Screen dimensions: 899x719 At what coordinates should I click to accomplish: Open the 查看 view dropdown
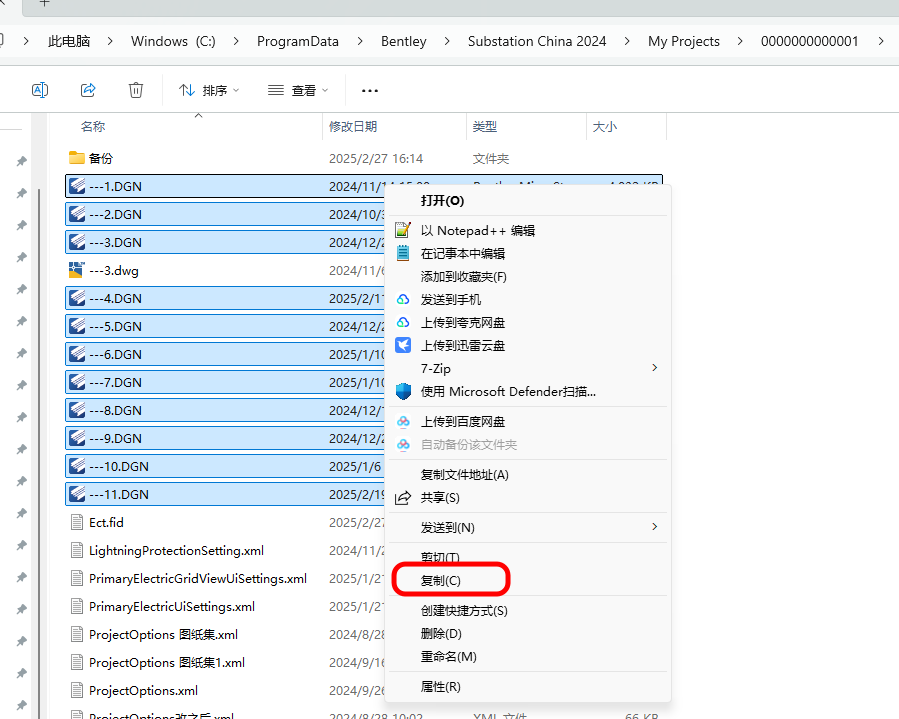pyautogui.click(x=298, y=91)
